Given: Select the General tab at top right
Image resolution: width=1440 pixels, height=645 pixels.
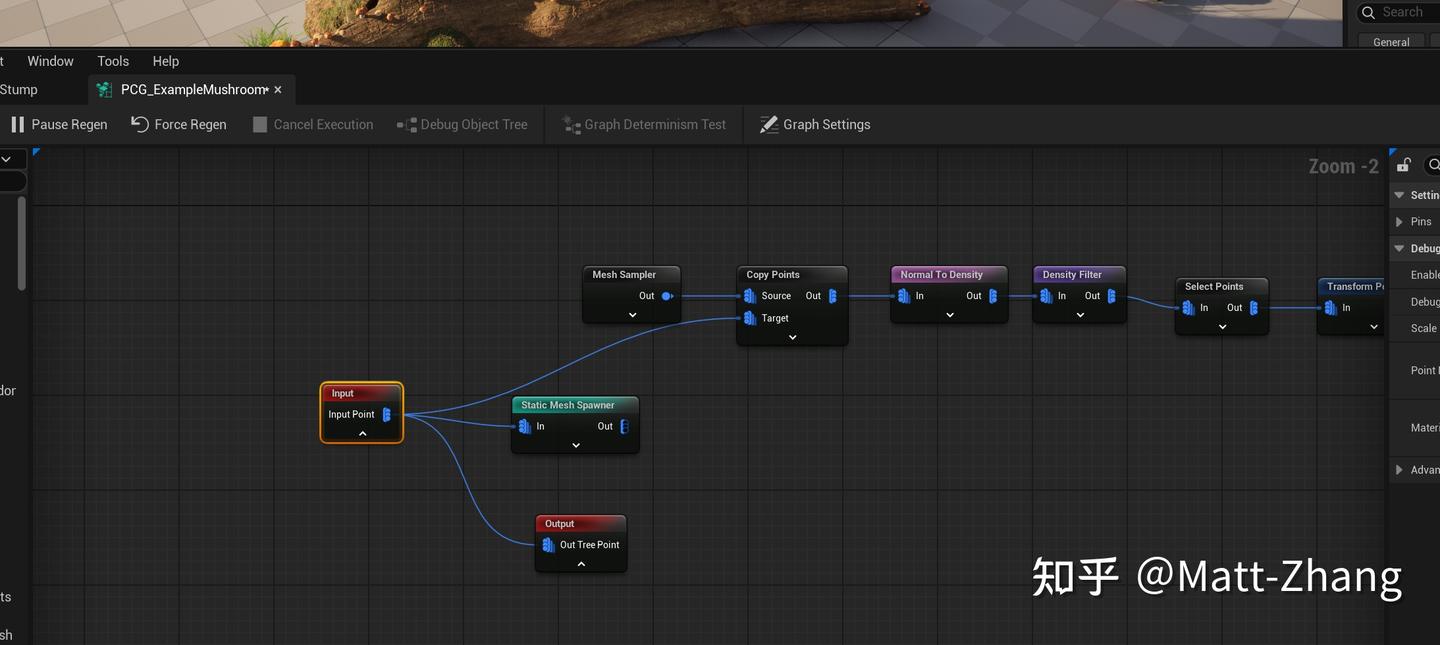Looking at the screenshot, I should tap(1391, 42).
